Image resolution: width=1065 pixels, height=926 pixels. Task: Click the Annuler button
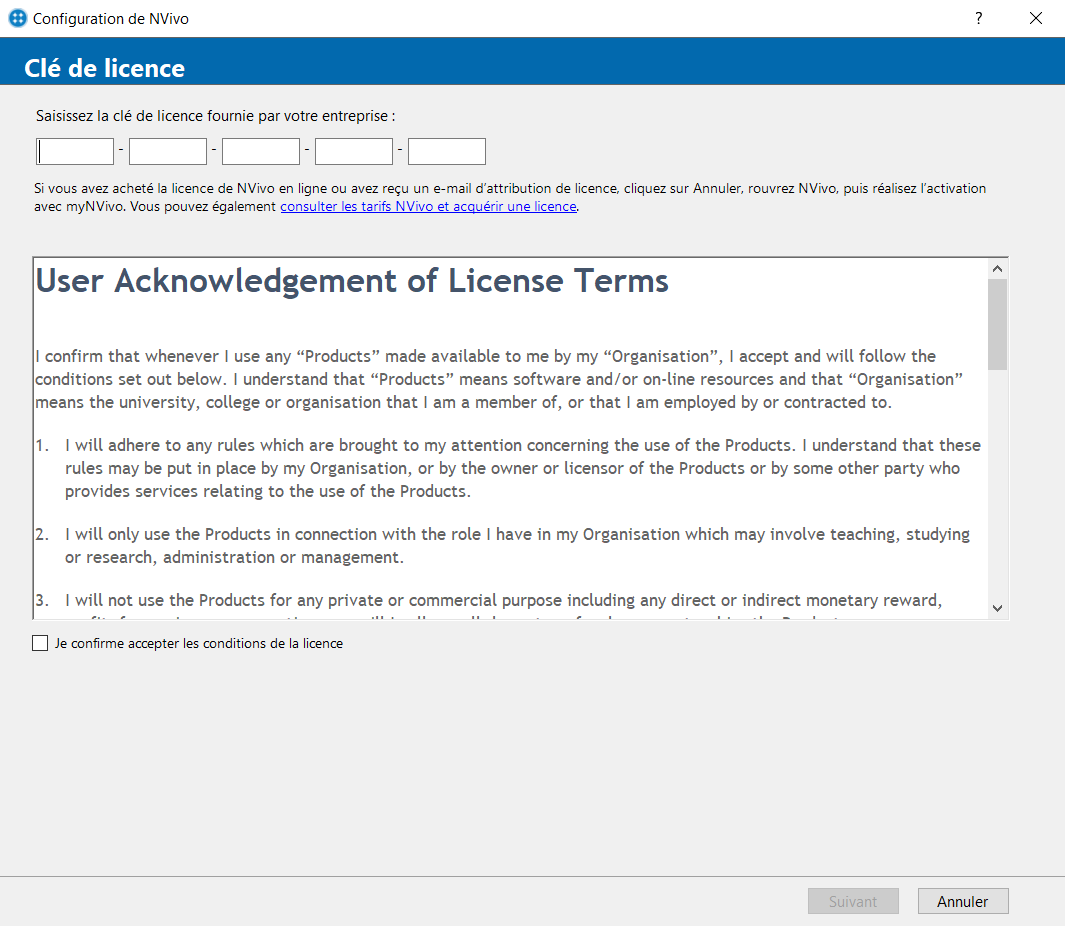pos(962,901)
